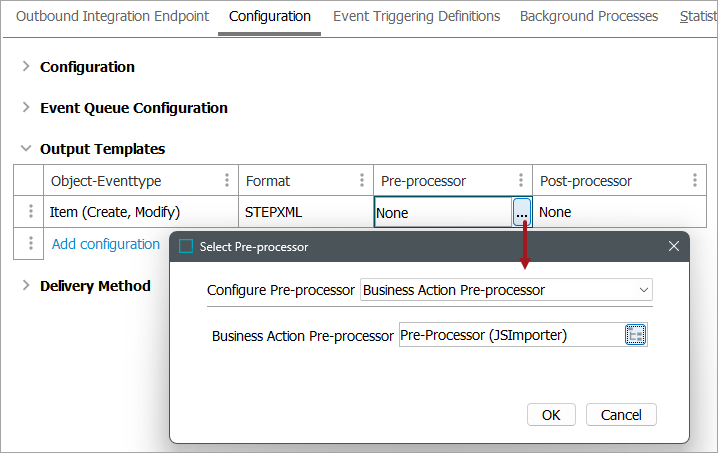Click the Add configuration link
This screenshot has height=453, width=718.
pyautogui.click(x=106, y=244)
